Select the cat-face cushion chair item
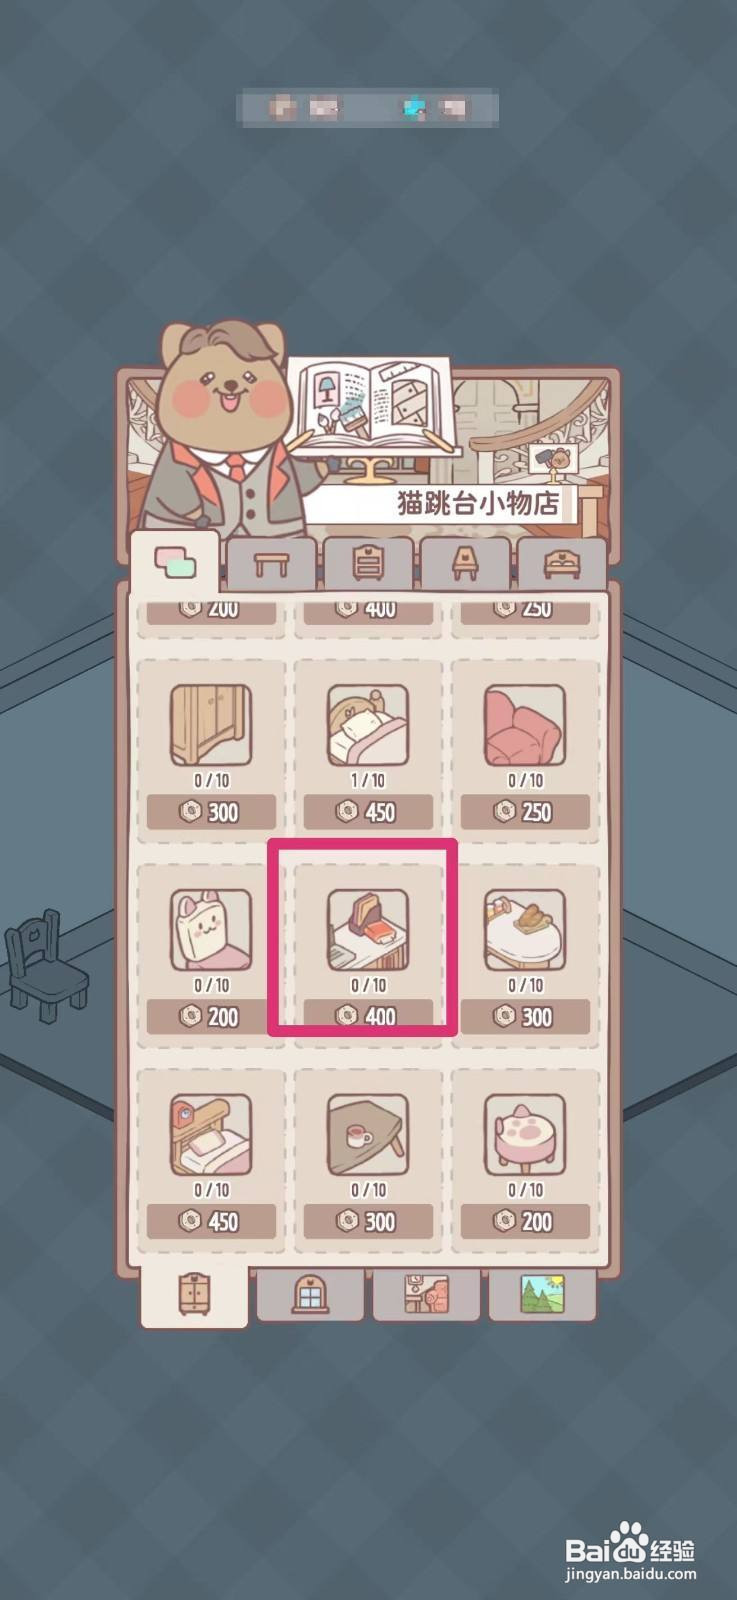This screenshot has height=1600, width=737. [211, 930]
